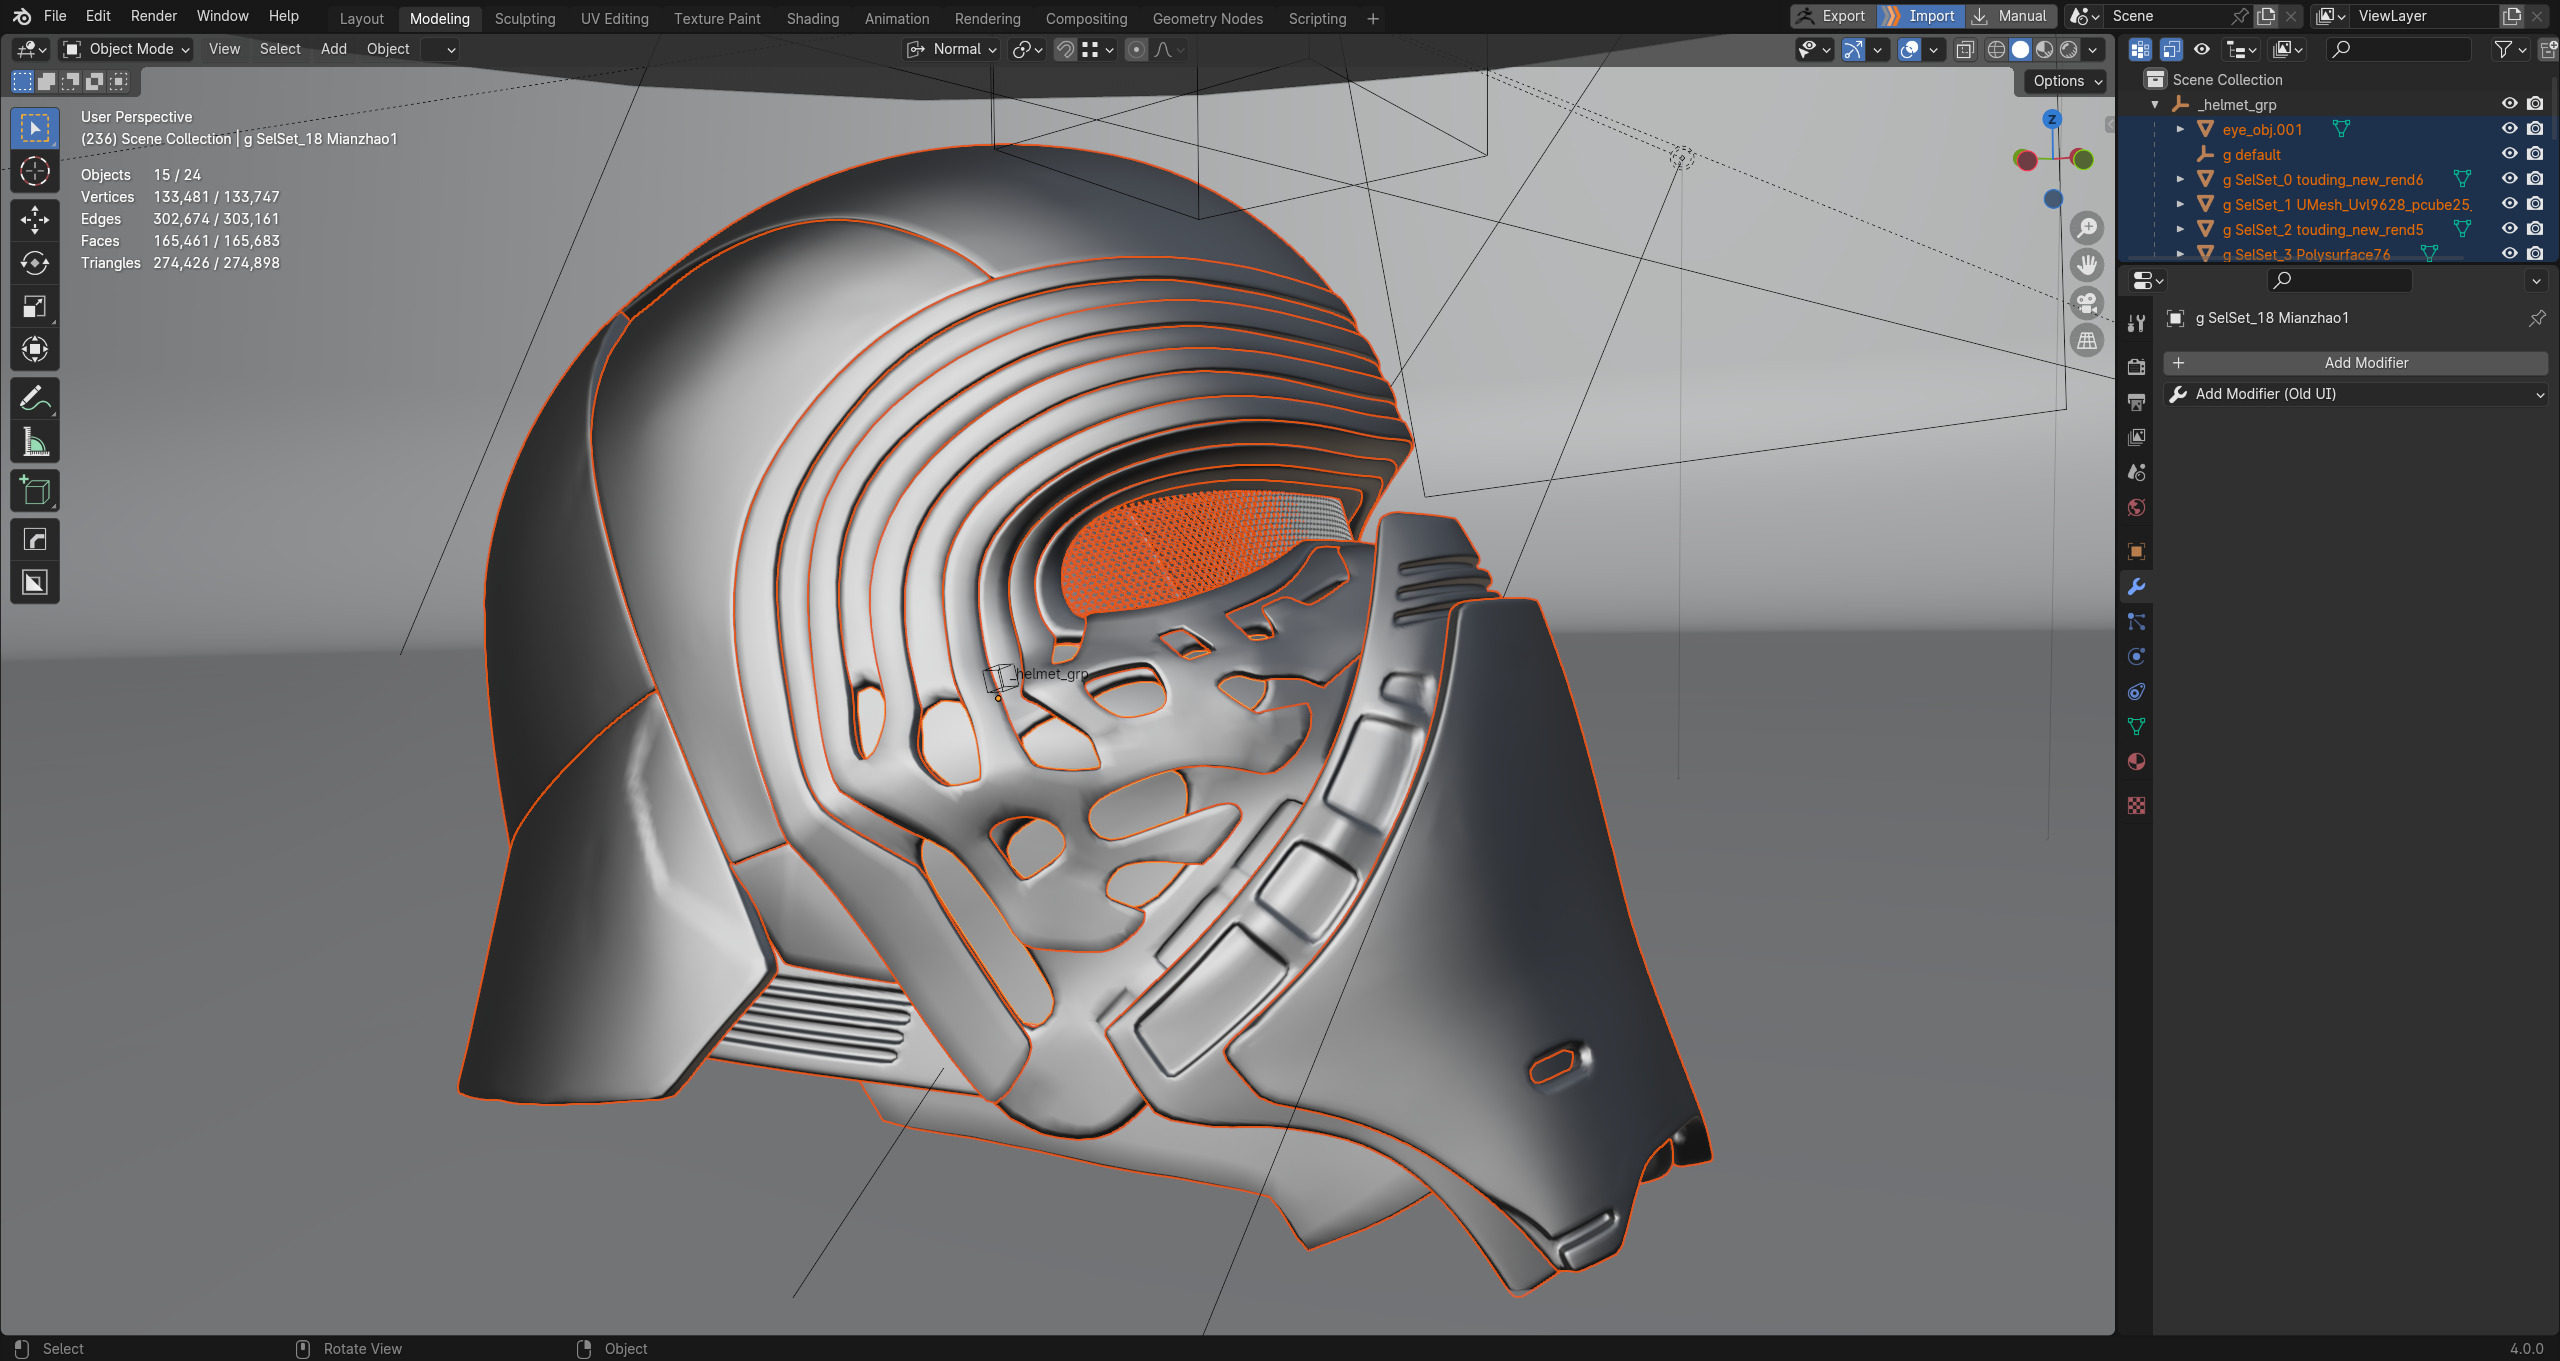Open the Material properties tab
2560x1361 pixels.
pyautogui.click(x=2136, y=762)
